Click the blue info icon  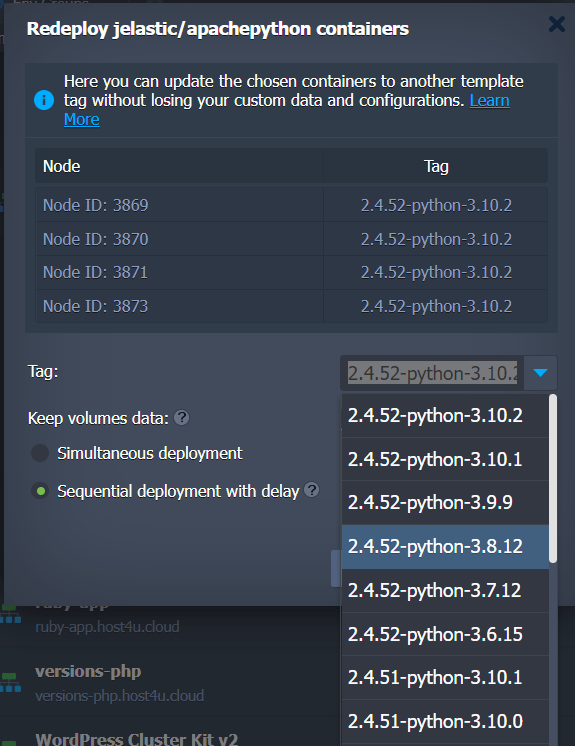coord(44,100)
